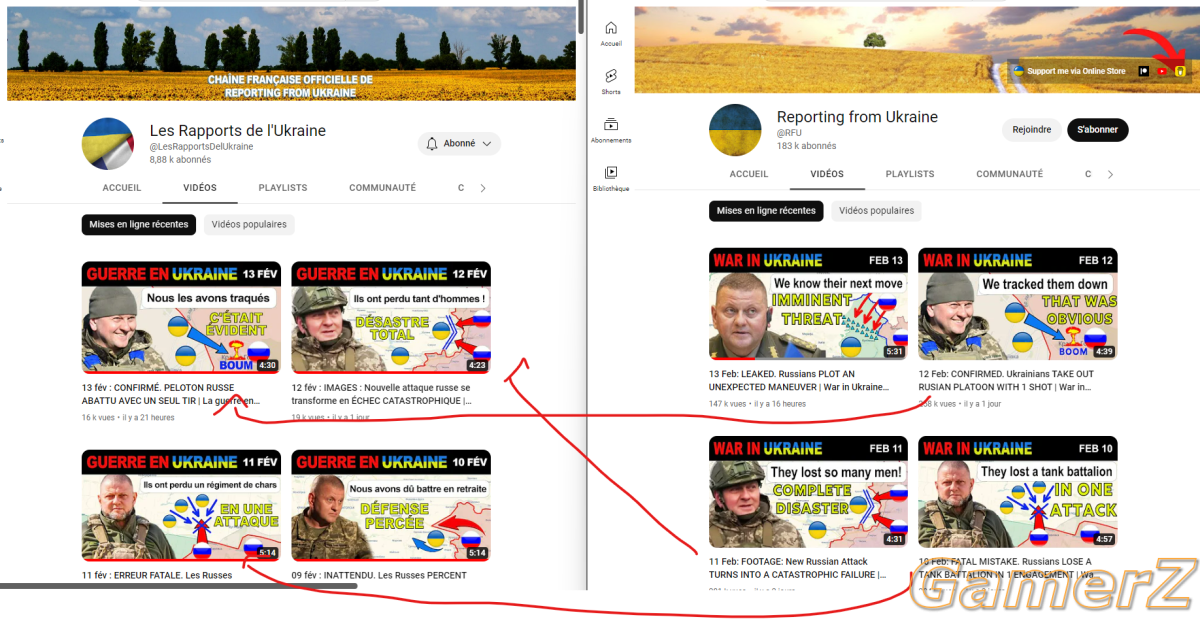This screenshot has height=619, width=1200.
Task: Open the FEB 10 'In one attack' thumbnail
Action: point(1018,492)
